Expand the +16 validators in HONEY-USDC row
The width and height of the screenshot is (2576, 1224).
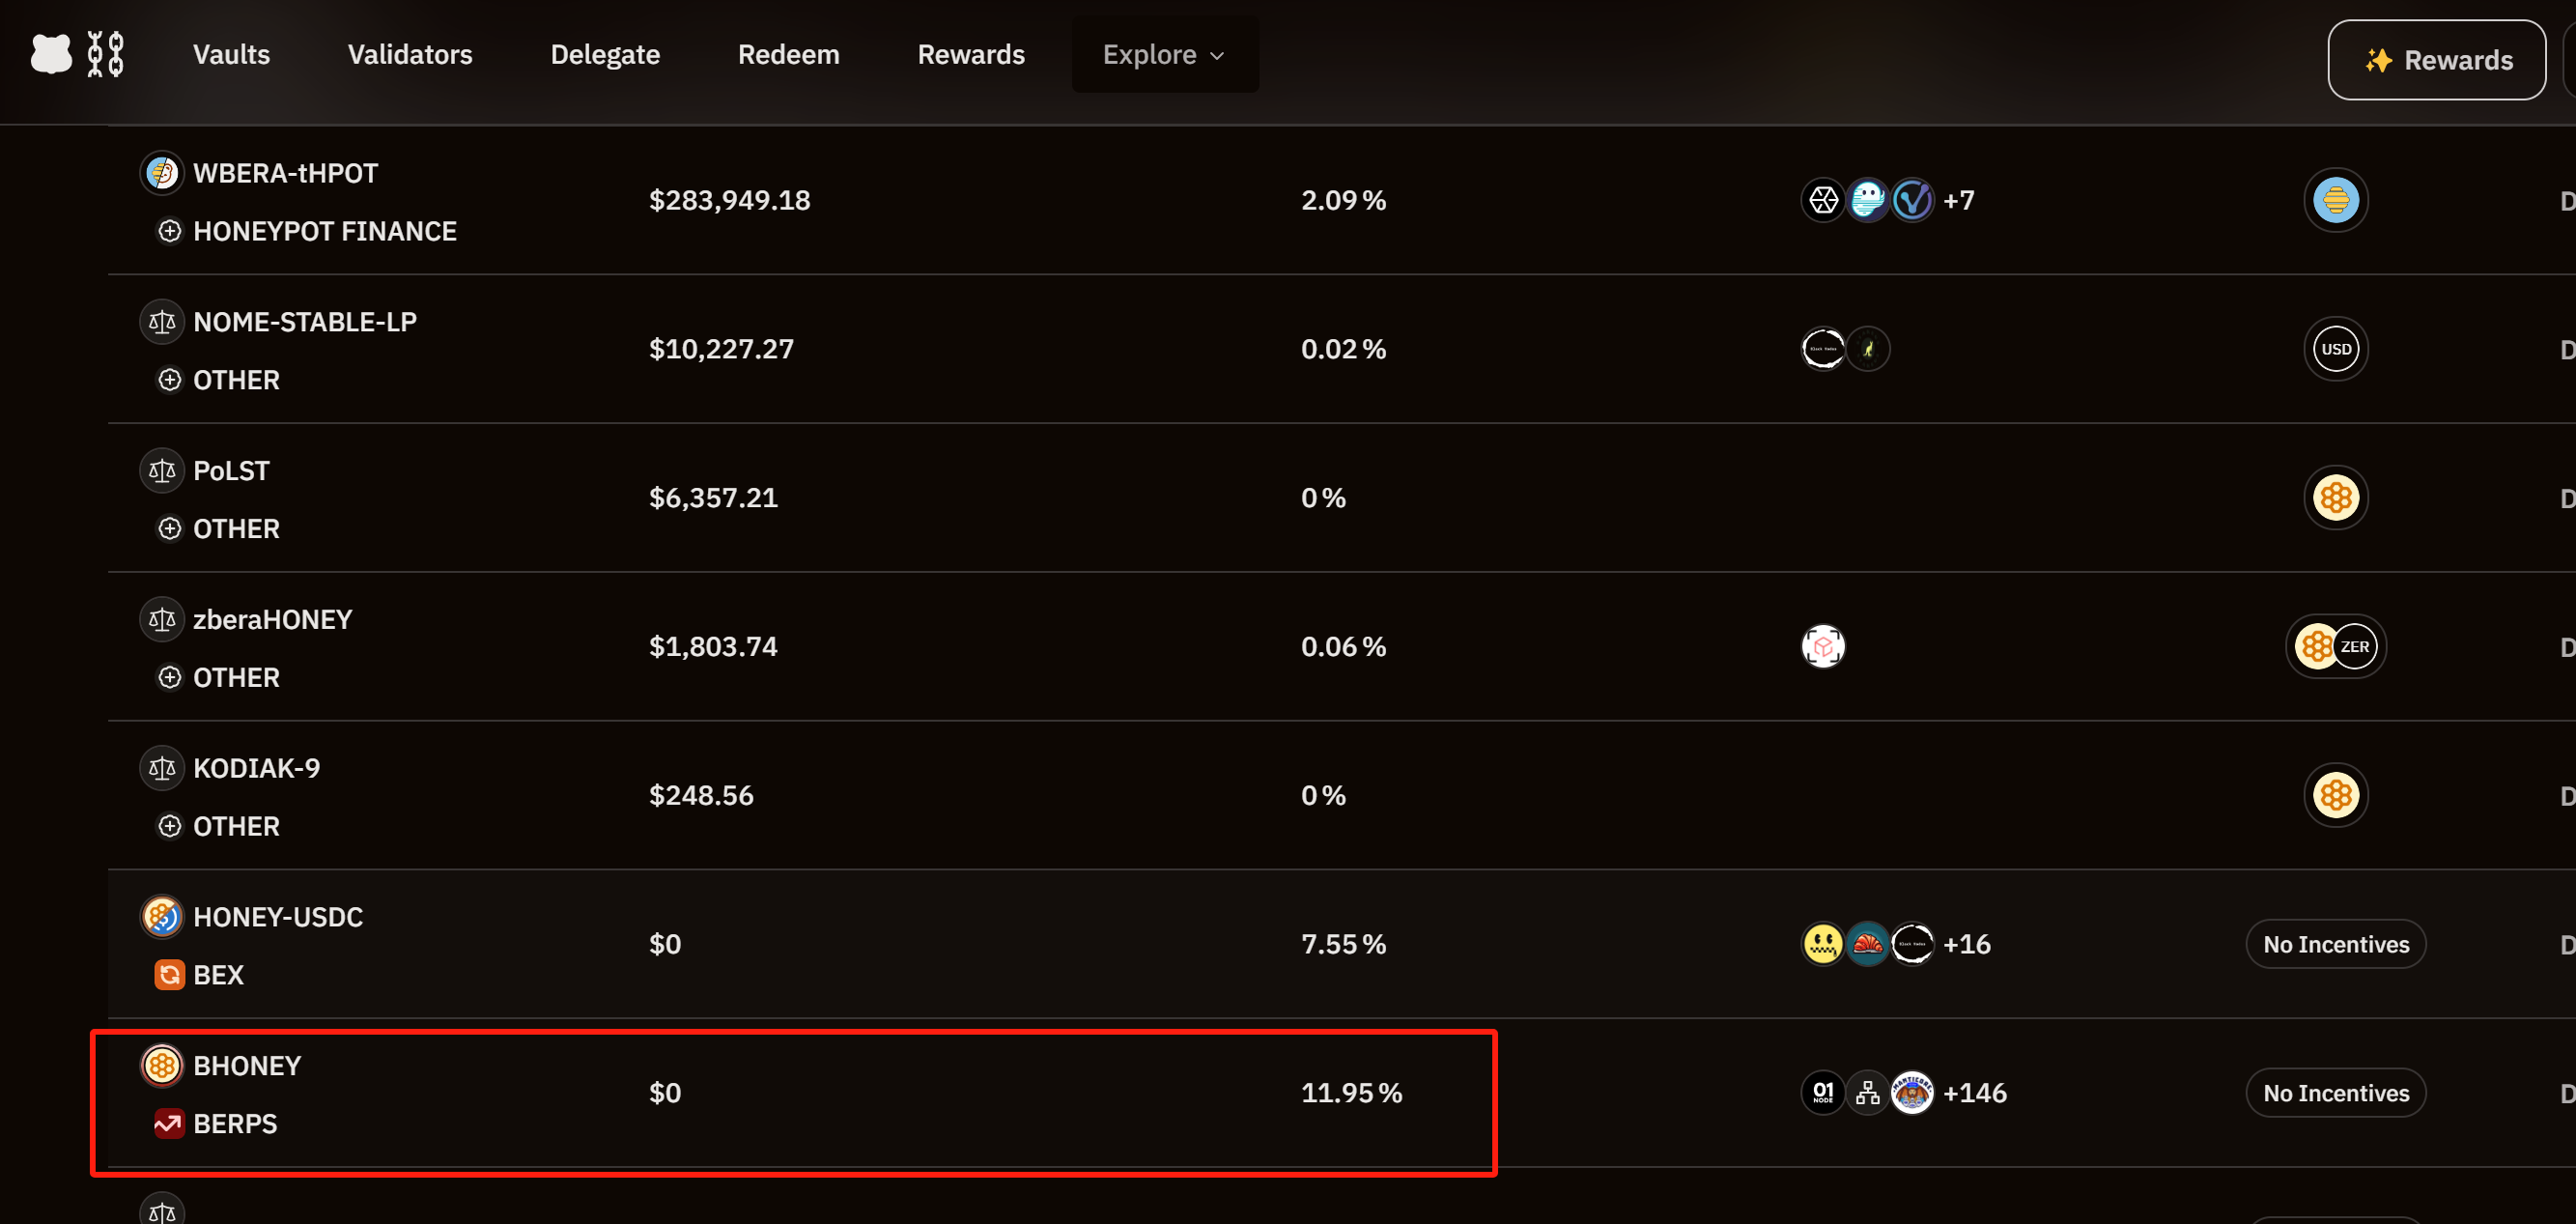click(1966, 943)
